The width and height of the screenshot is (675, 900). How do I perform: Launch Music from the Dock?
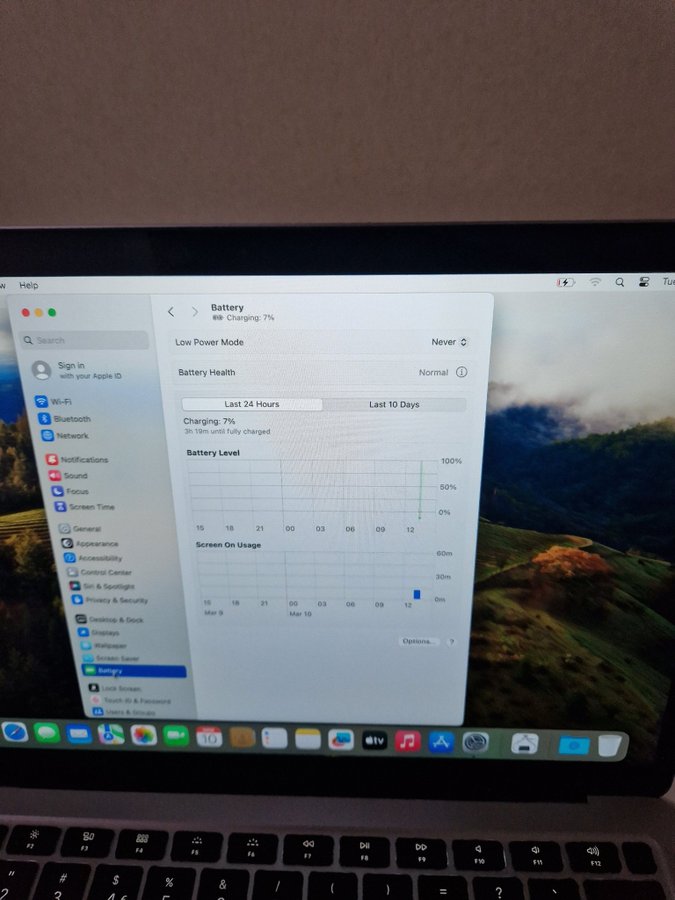pos(407,741)
